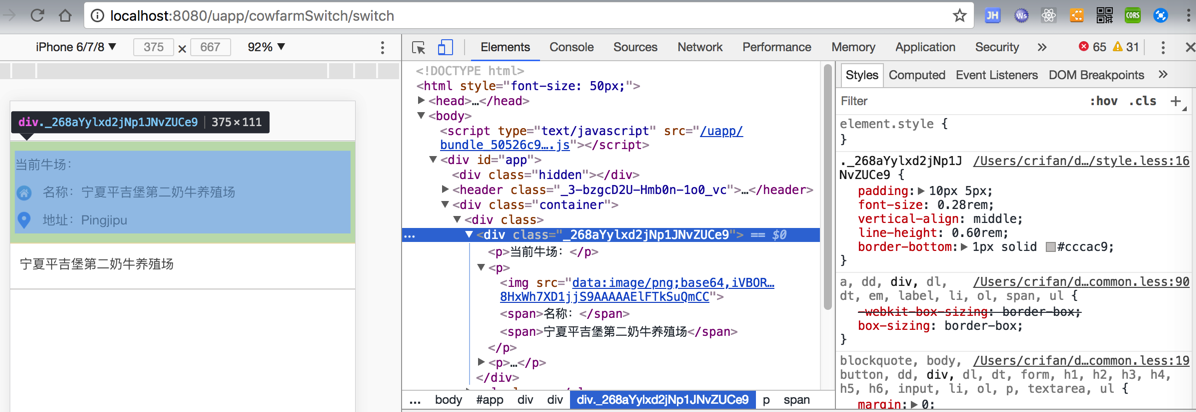Open the Memory tab

(854, 47)
